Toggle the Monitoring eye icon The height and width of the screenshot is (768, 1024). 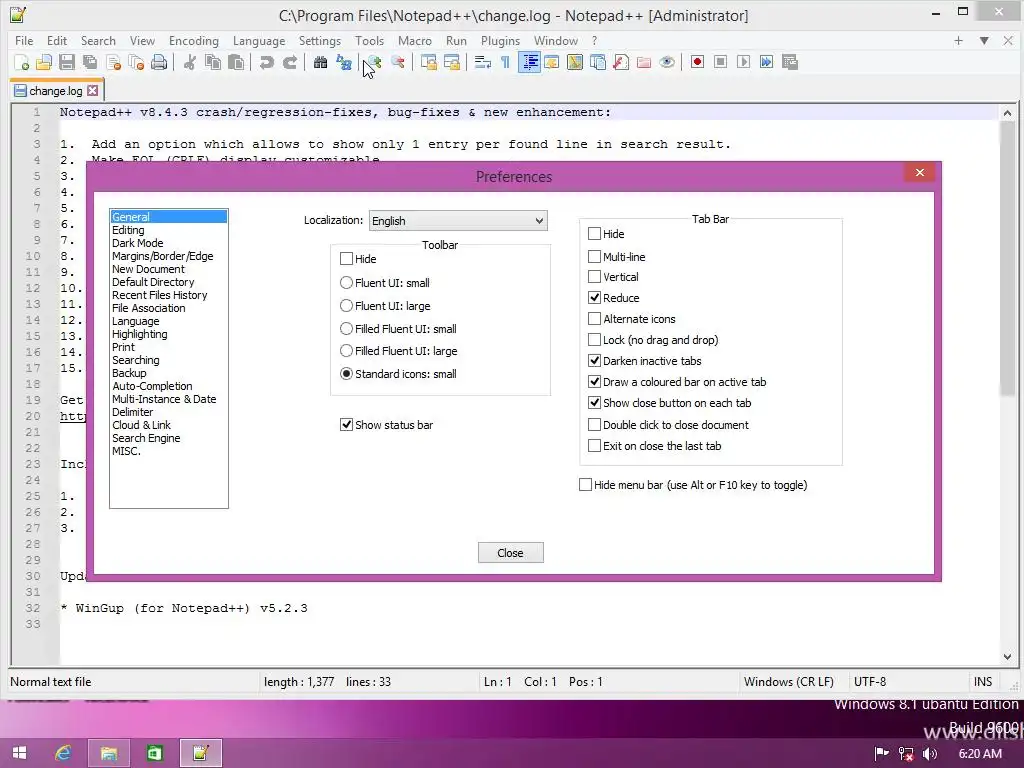point(667,62)
